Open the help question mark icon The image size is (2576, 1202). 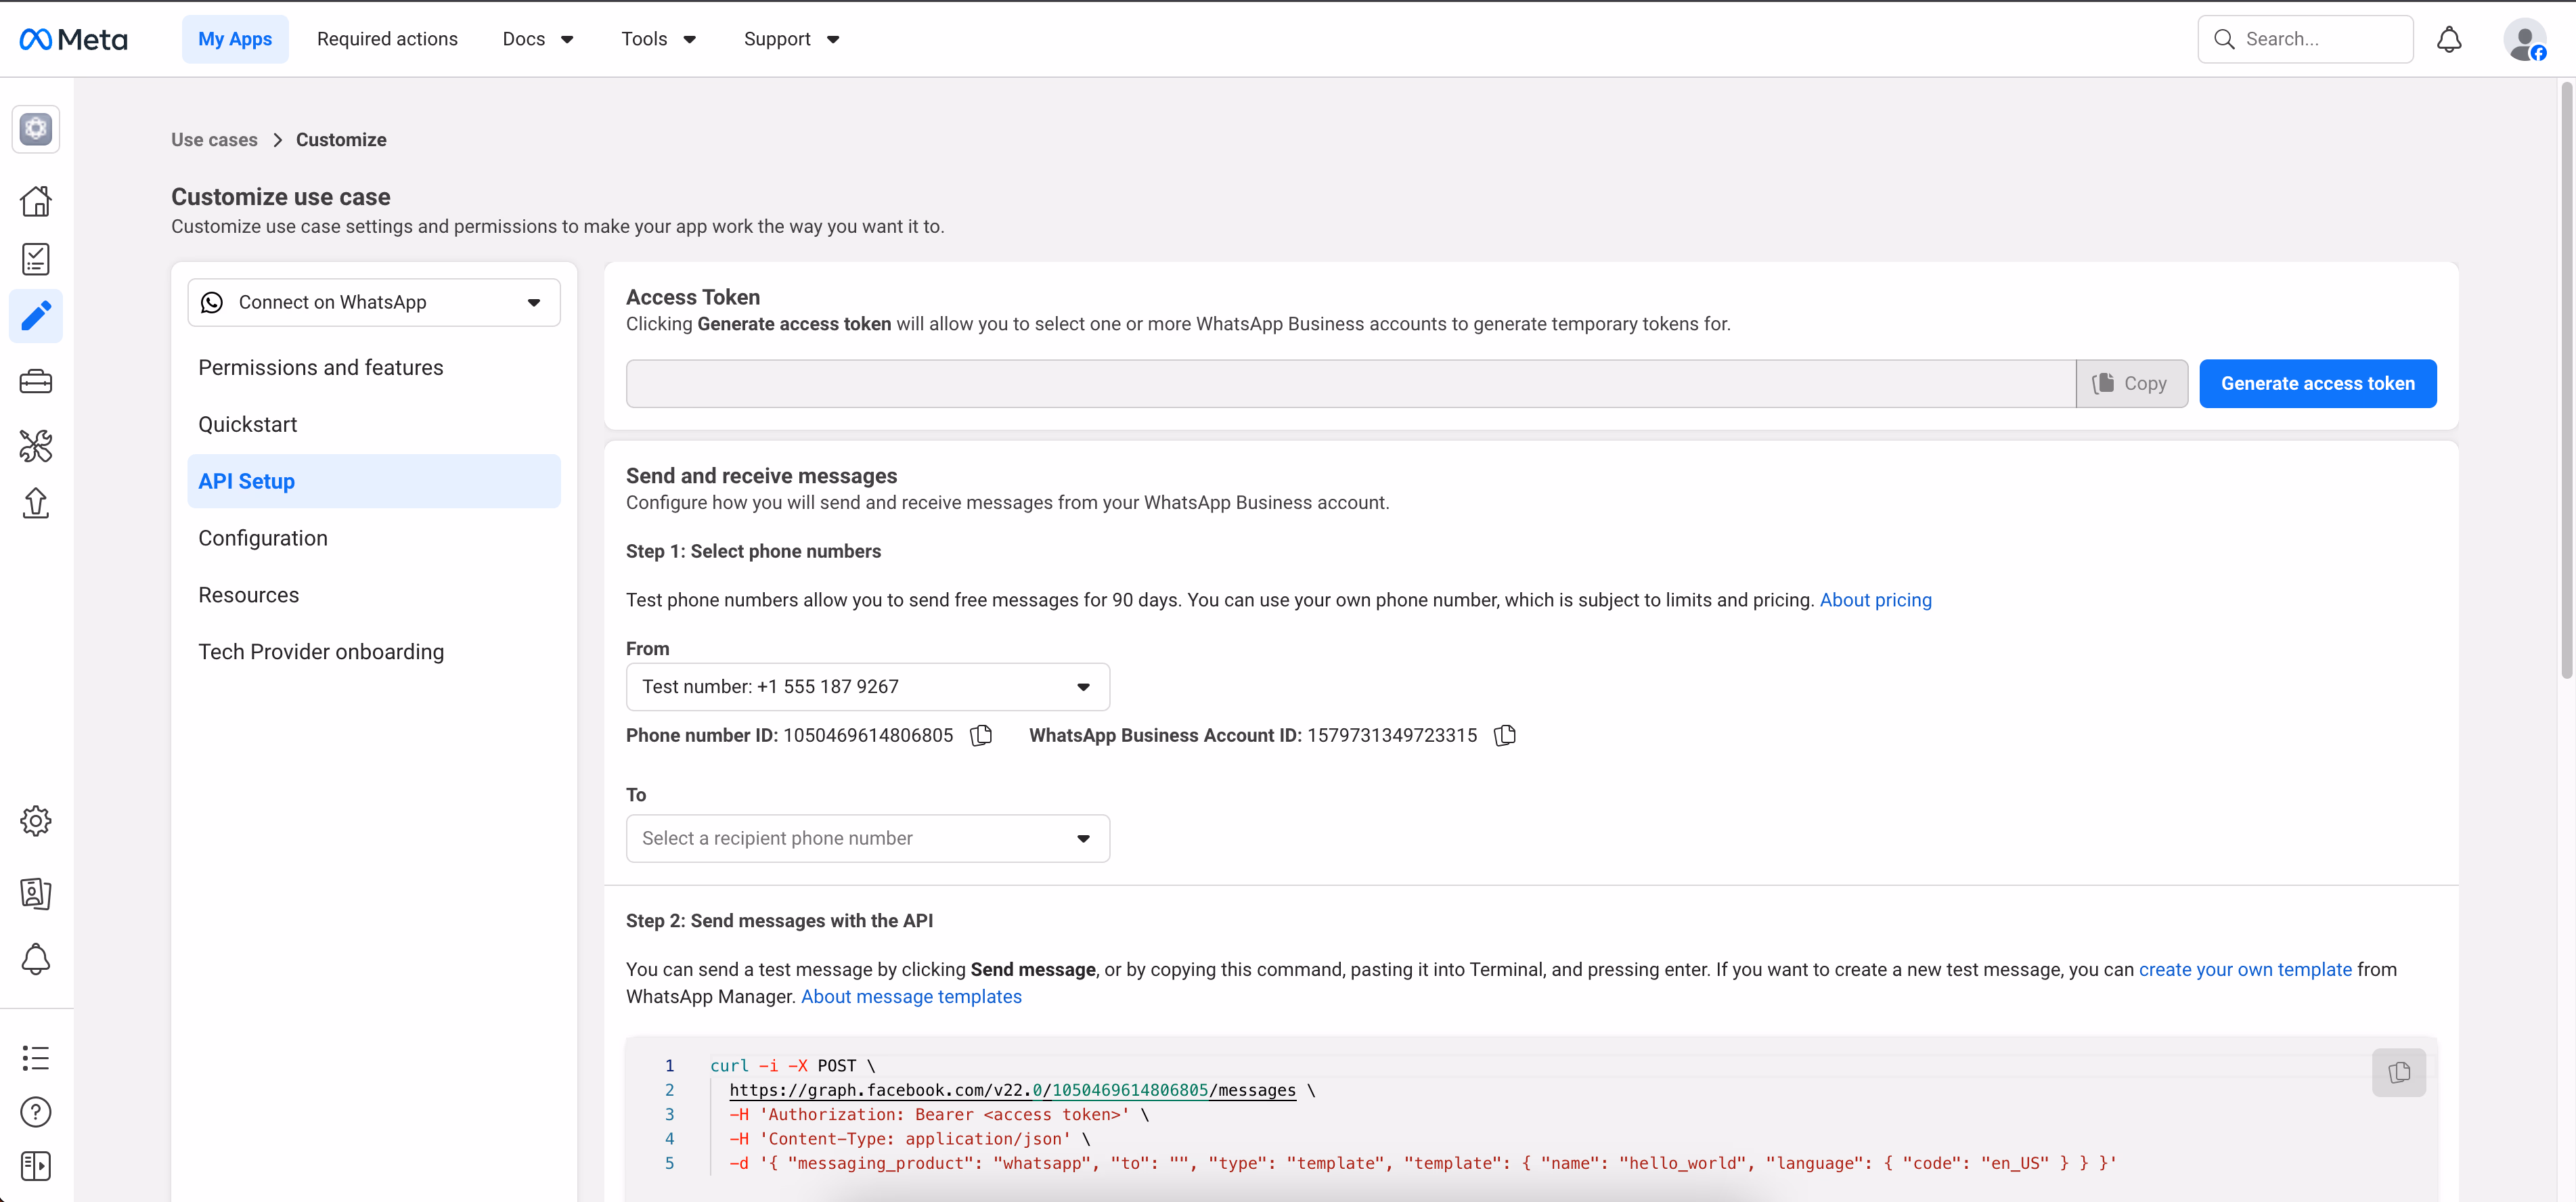click(x=36, y=1112)
